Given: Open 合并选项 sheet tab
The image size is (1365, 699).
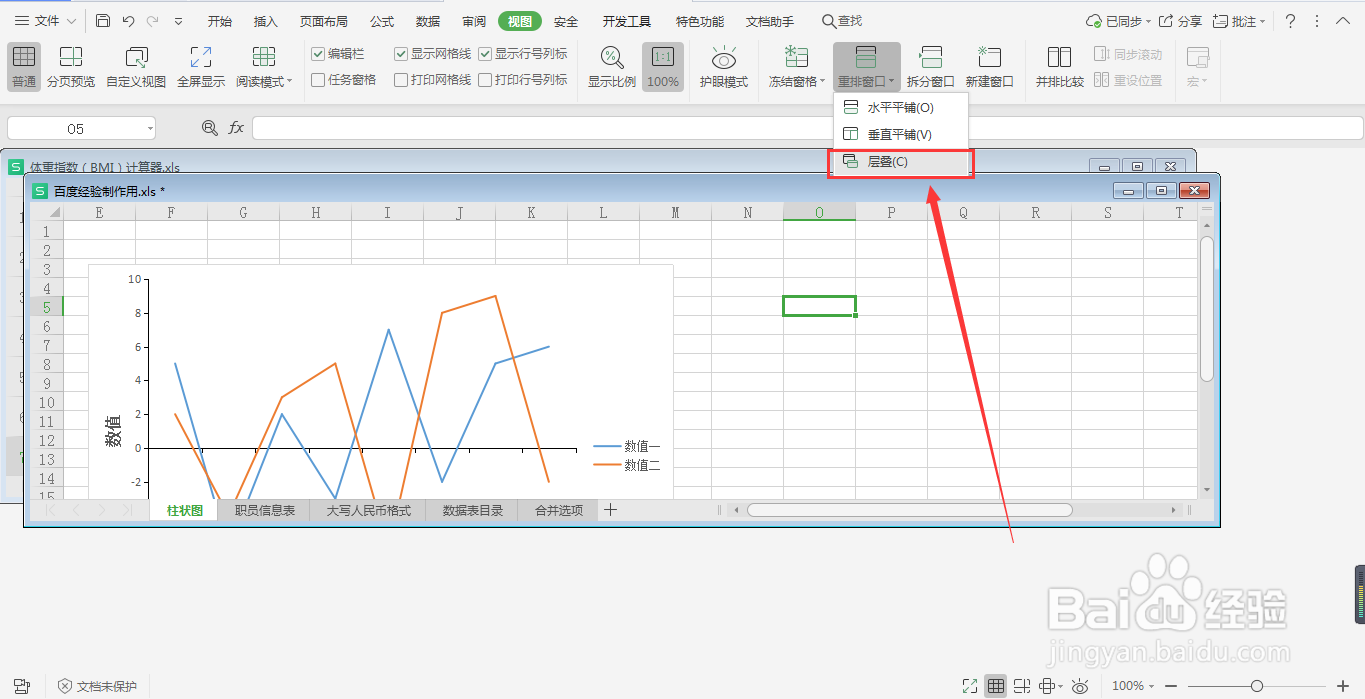Looking at the screenshot, I should coord(559,510).
